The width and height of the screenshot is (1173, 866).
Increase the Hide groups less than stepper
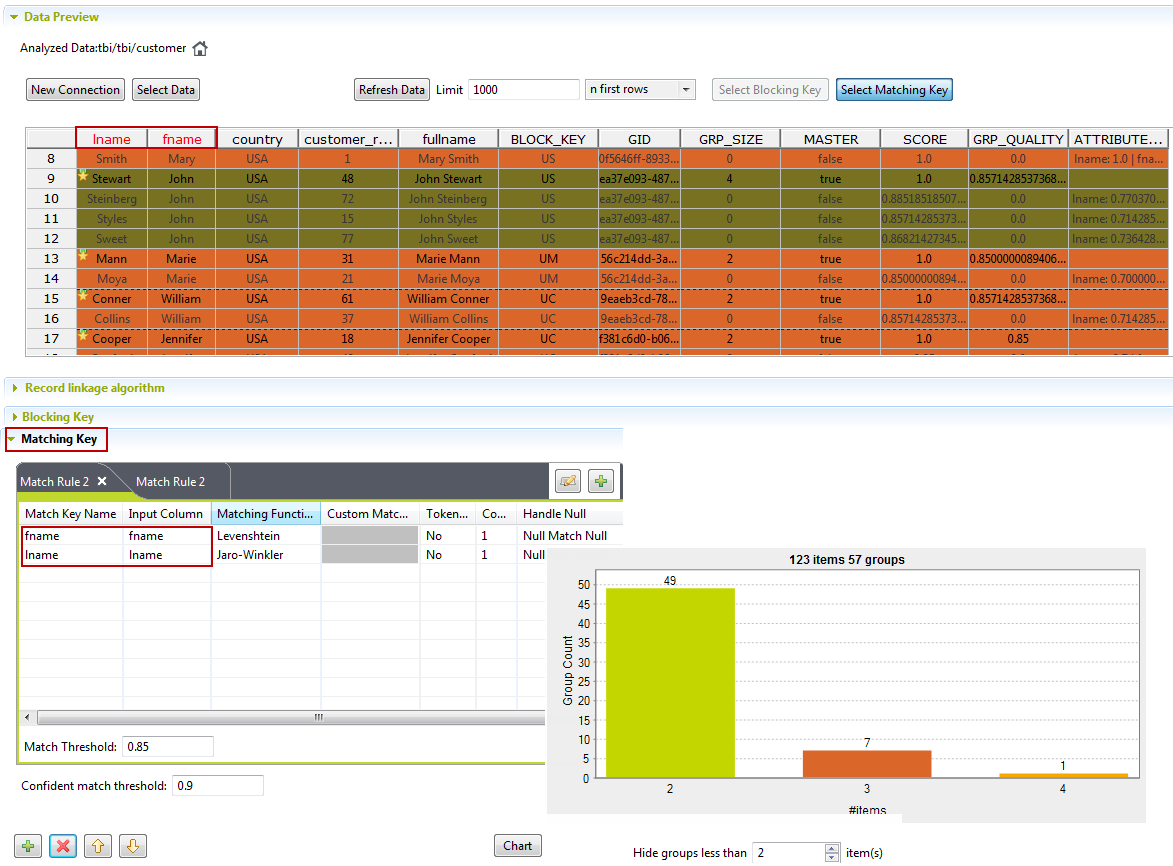click(x=832, y=848)
